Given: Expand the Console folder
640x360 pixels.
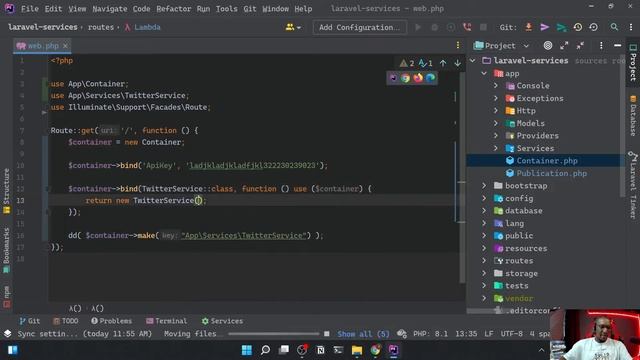Looking at the screenshot, I should [x=496, y=86].
